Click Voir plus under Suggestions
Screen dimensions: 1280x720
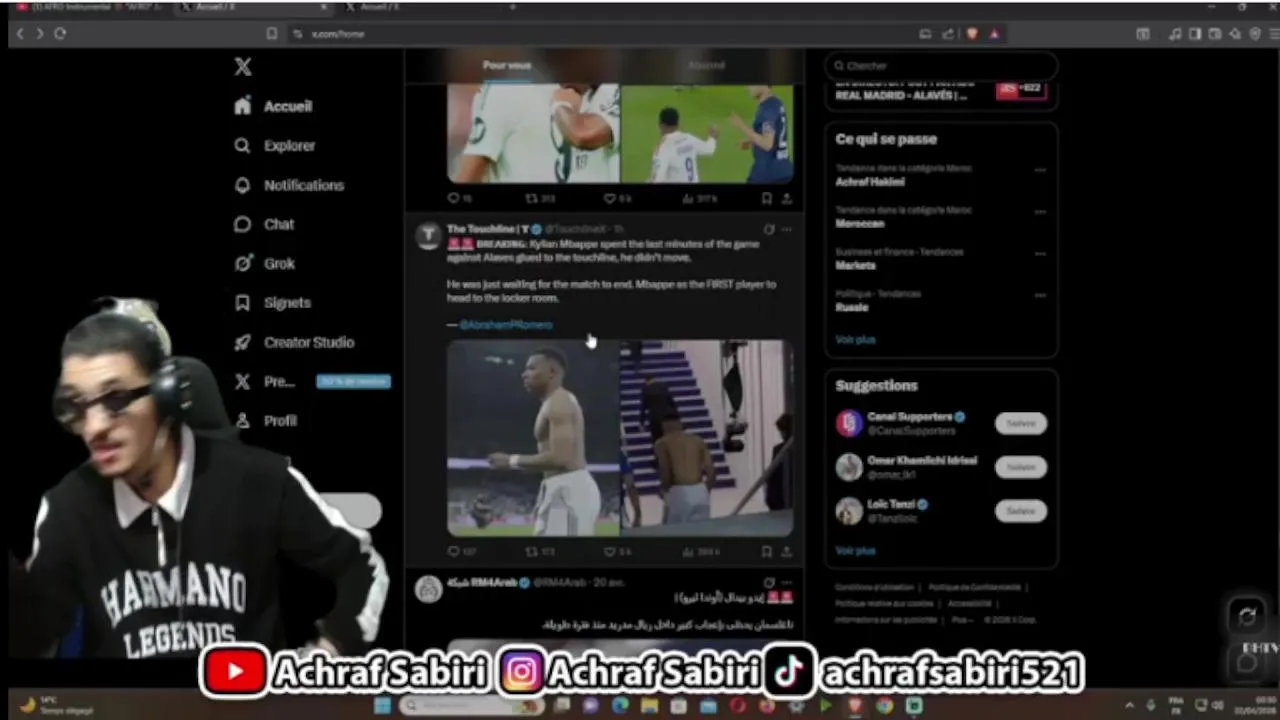855,551
